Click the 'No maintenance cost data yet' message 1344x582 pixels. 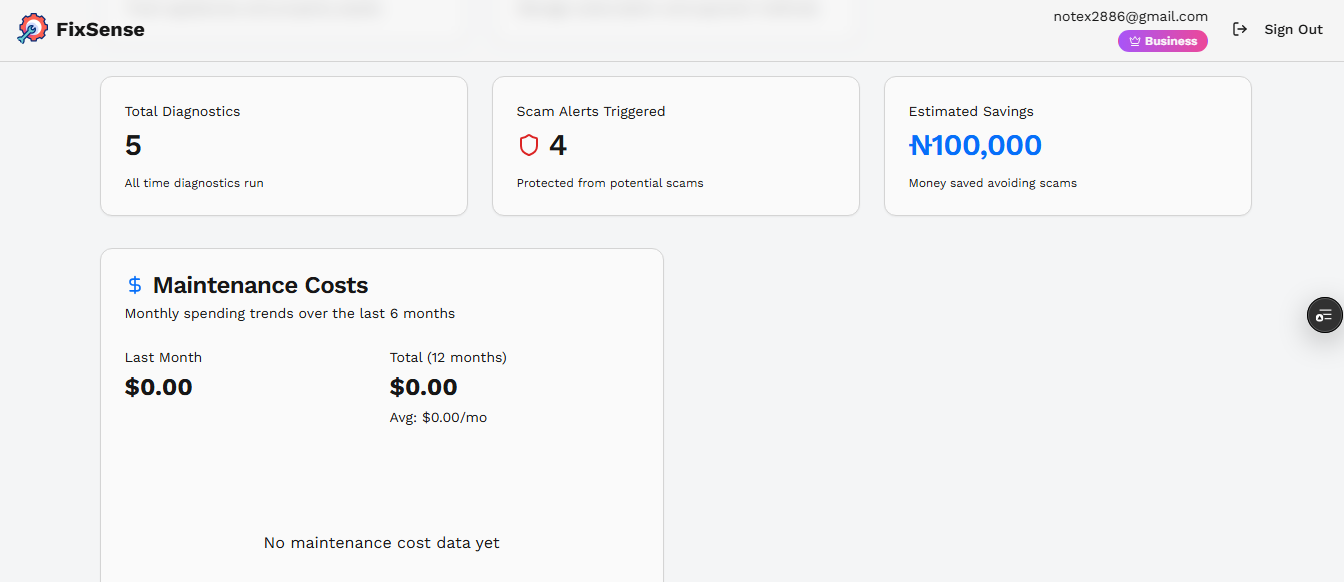point(381,543)
